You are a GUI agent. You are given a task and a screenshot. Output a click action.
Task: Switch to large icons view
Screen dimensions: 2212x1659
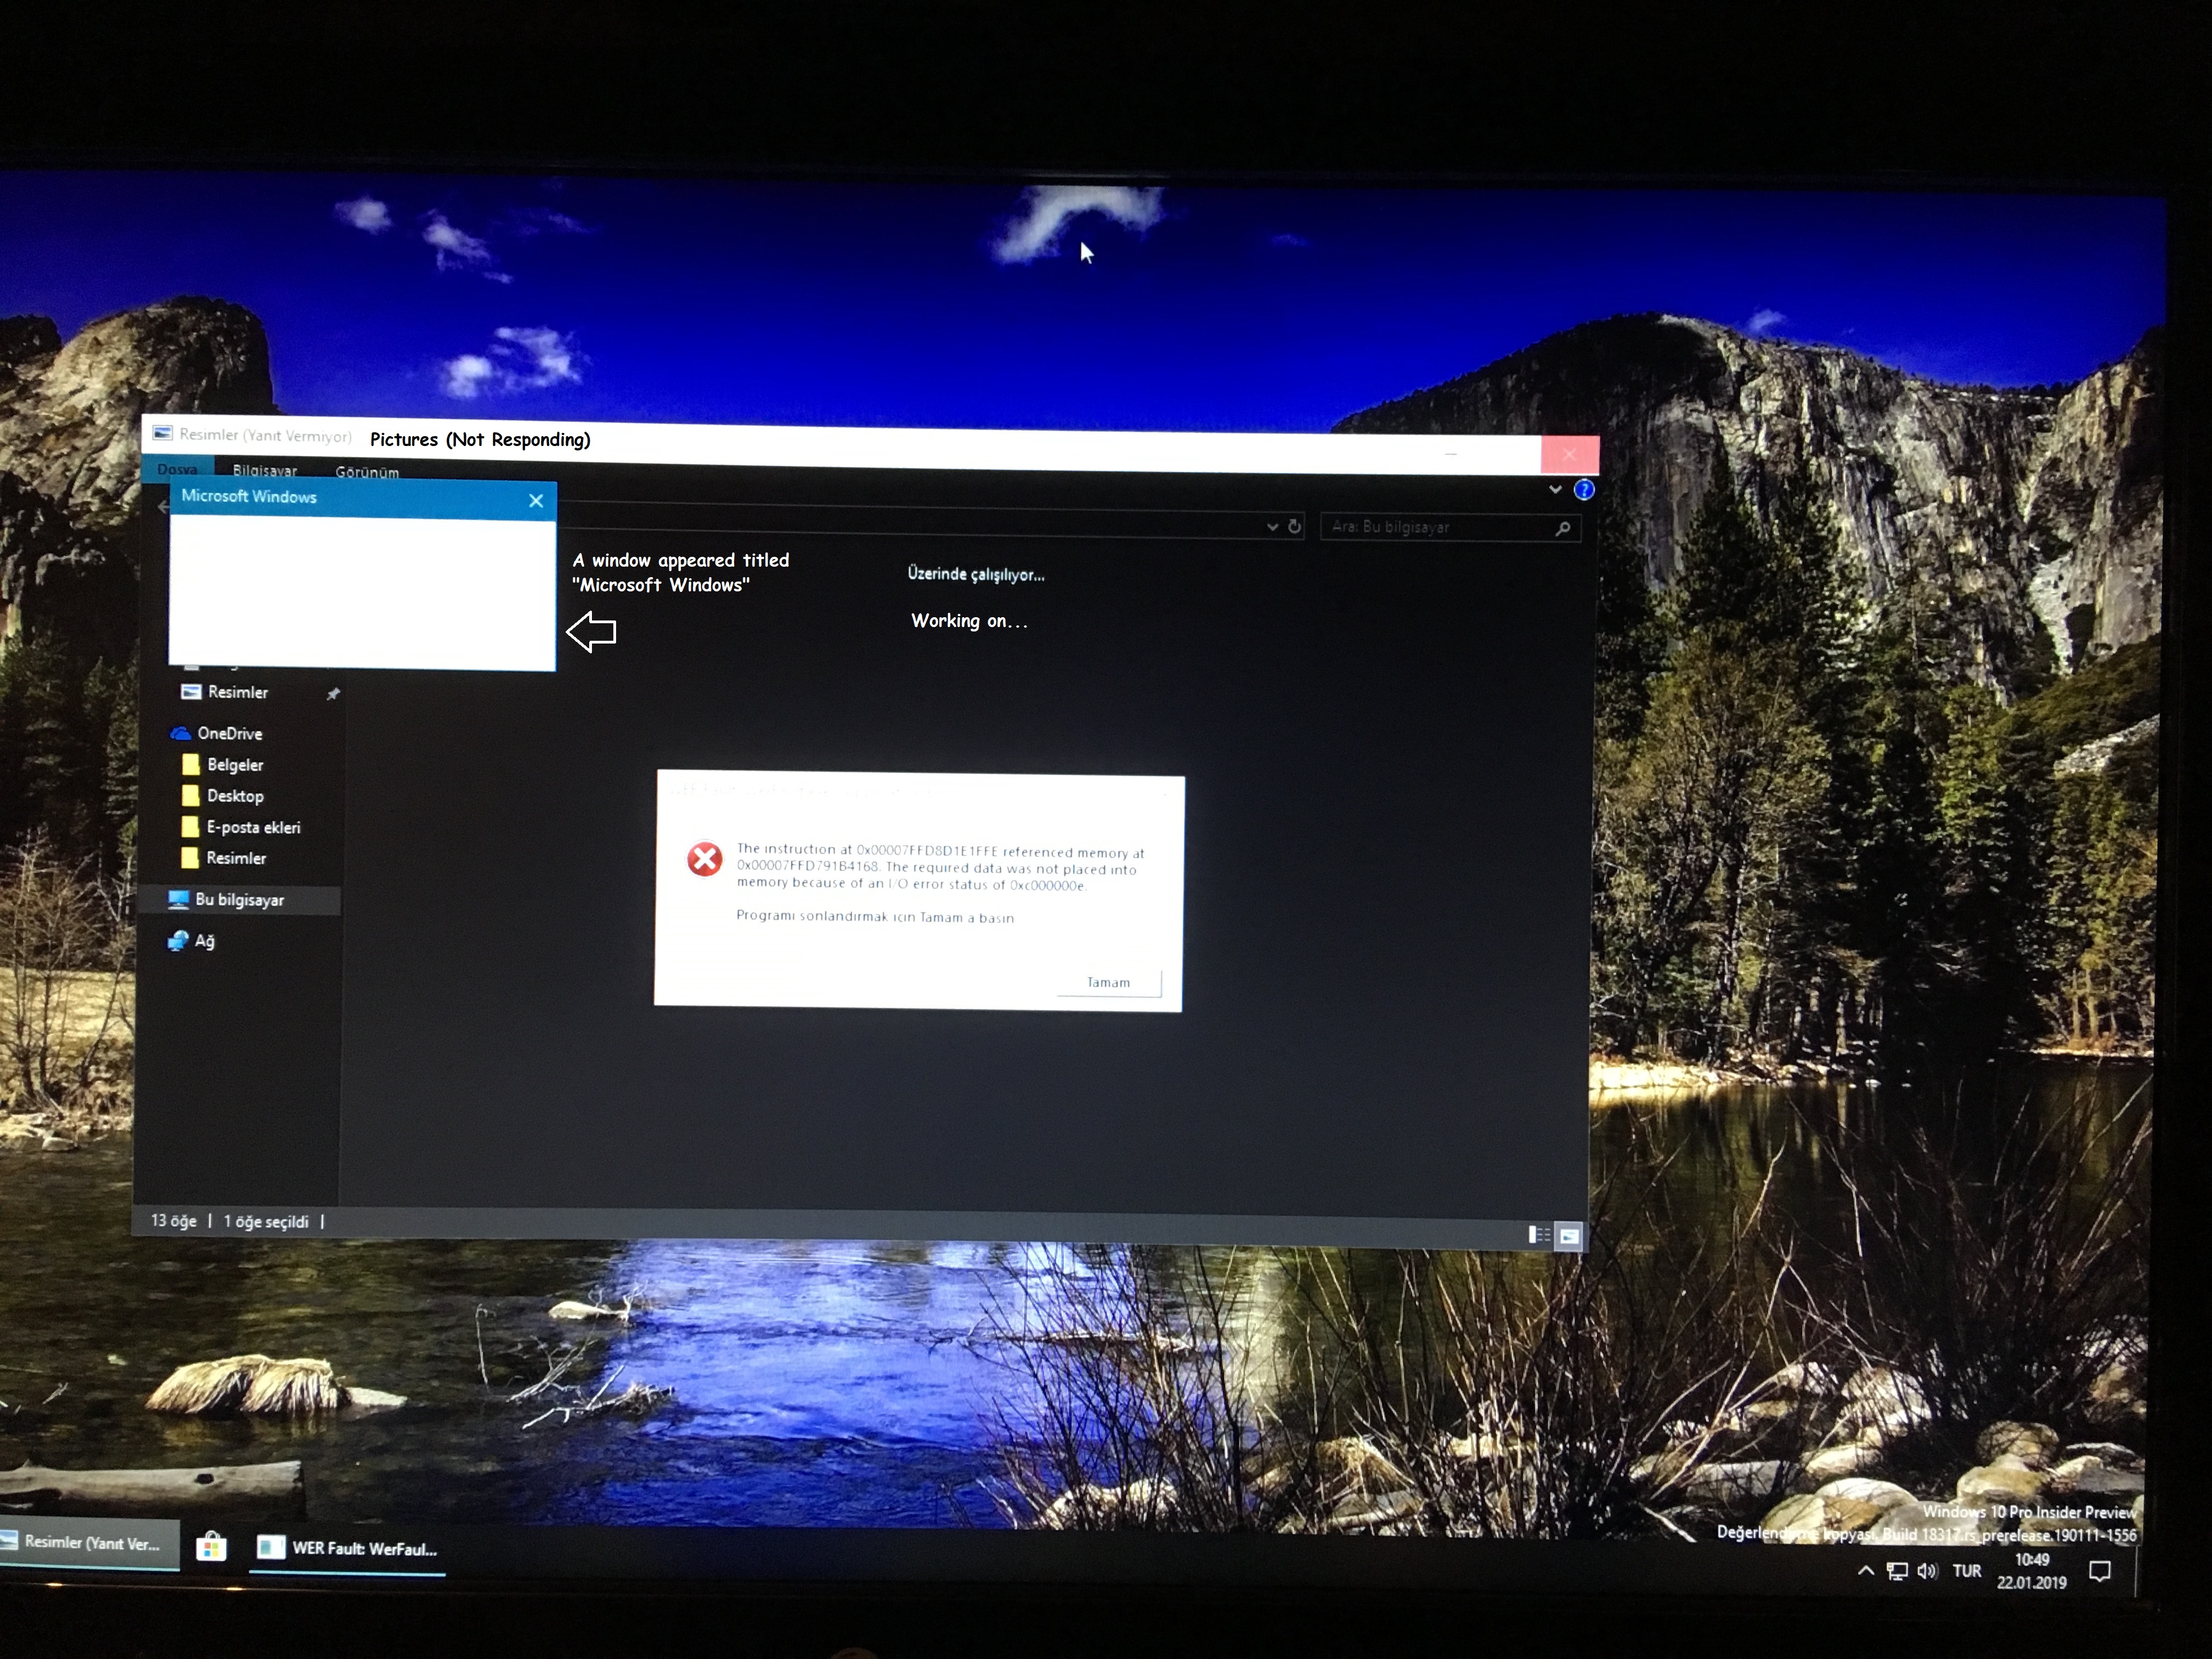click(1569, 1237)
